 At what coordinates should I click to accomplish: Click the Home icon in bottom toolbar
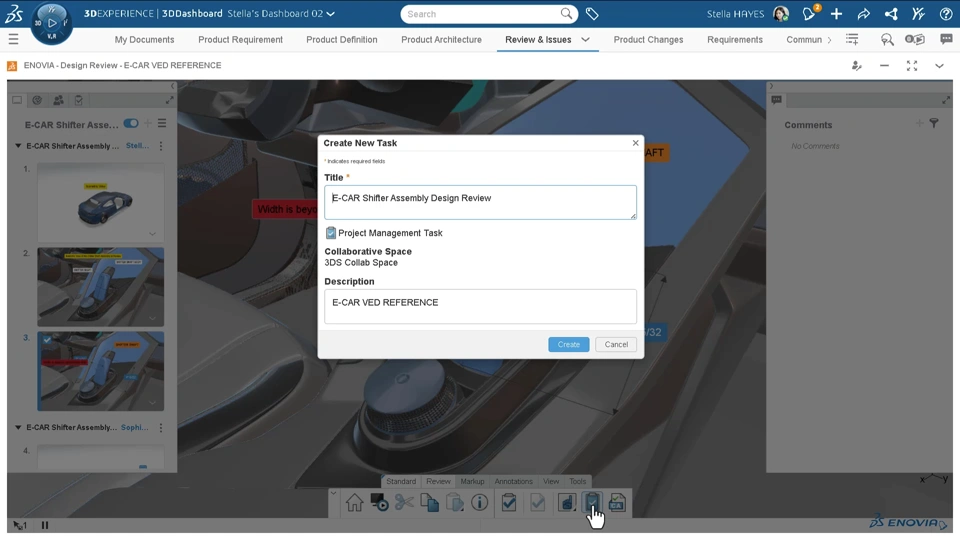click(x=354, y=503)
